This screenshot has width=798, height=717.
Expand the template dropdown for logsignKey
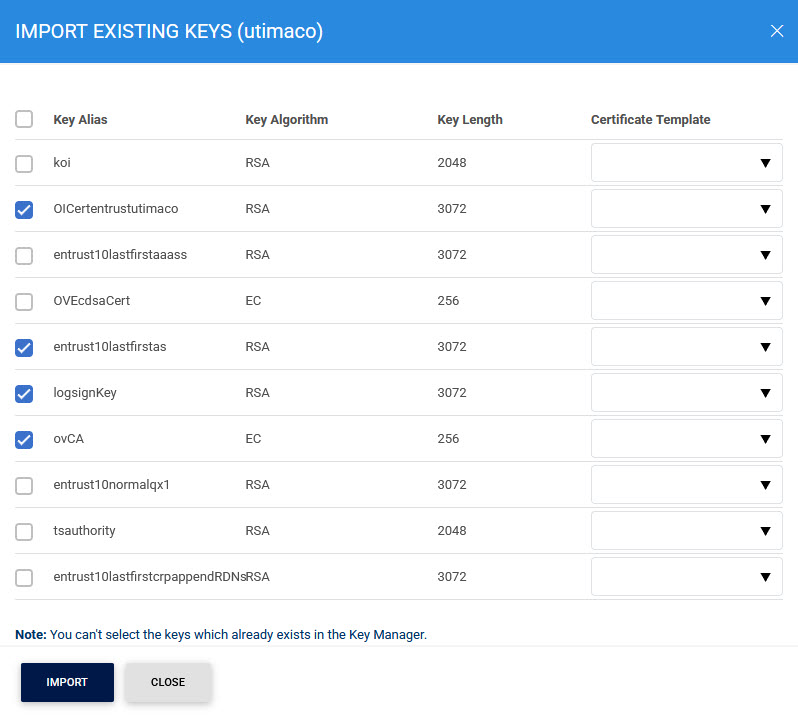coord(686,393)
